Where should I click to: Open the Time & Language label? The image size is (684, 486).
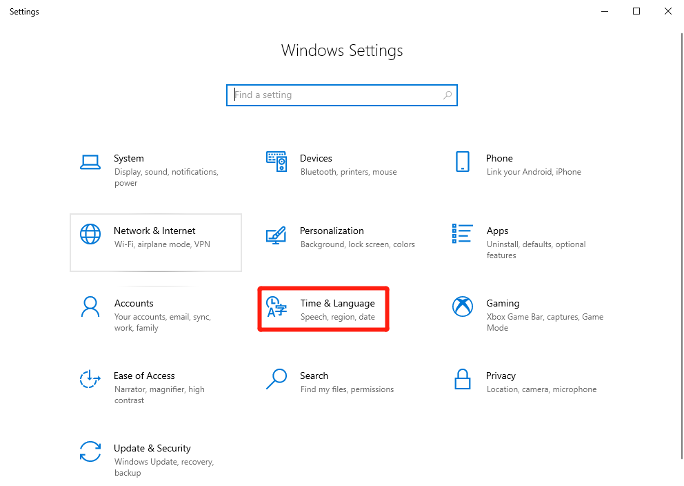click(x=337, y=303)
